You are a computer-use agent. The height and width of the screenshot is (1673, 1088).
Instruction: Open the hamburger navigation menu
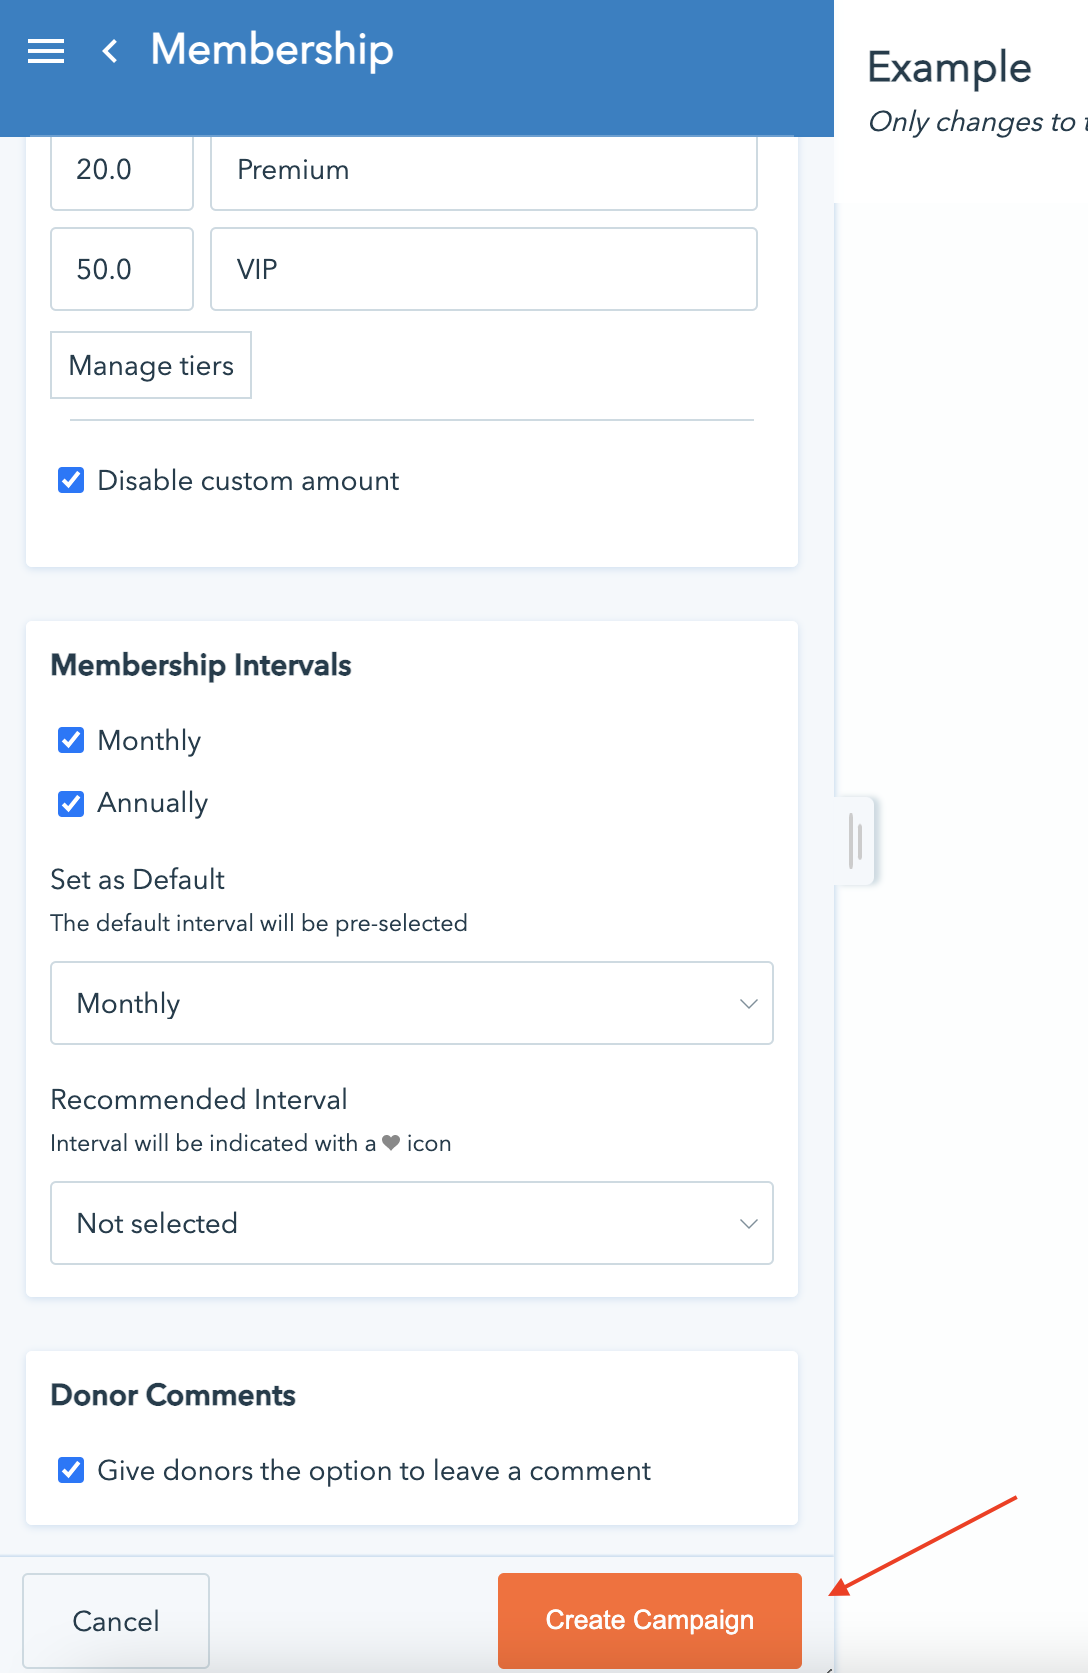point(46,51)
